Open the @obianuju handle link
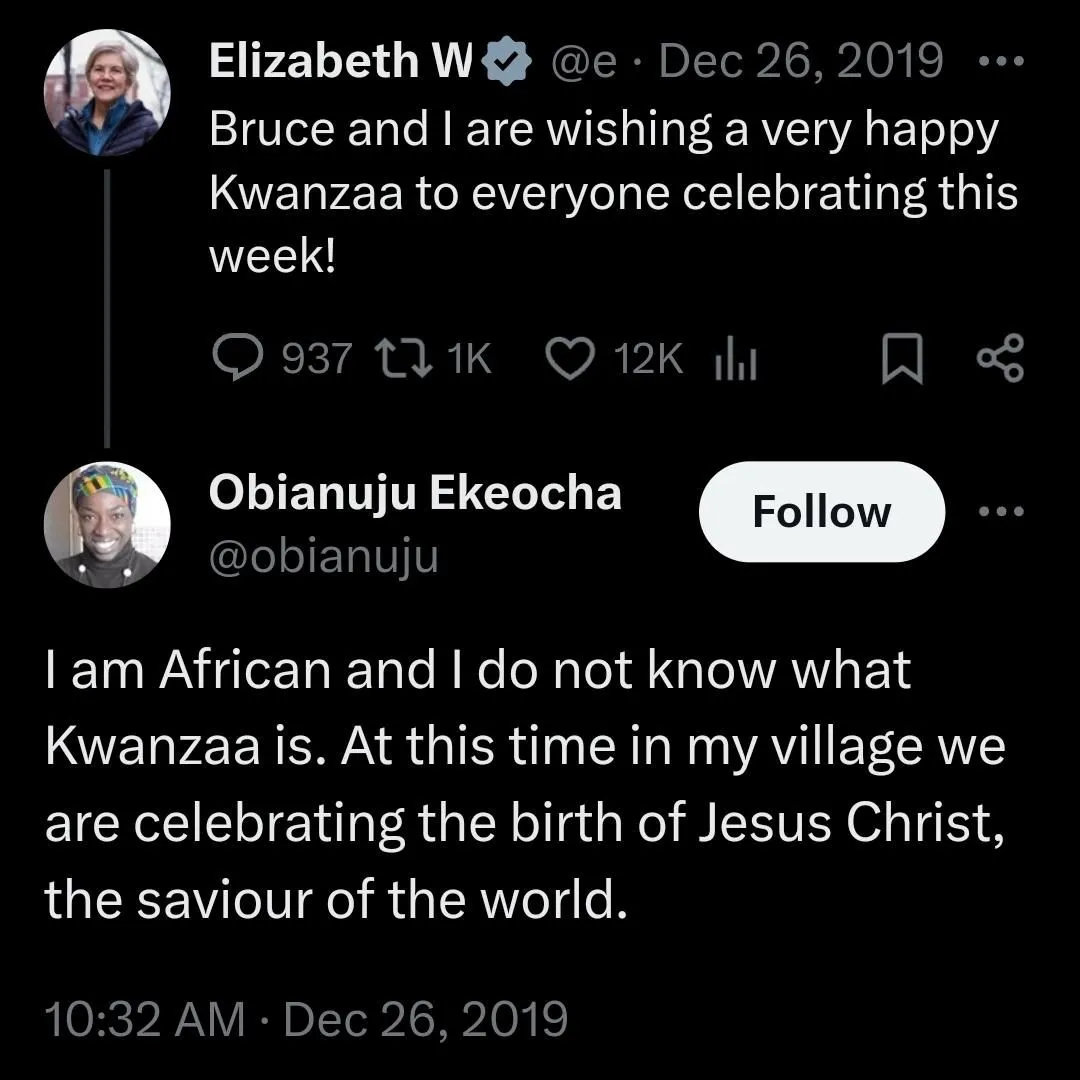Screen dimensions: 1080x1080 click(324, 557)
